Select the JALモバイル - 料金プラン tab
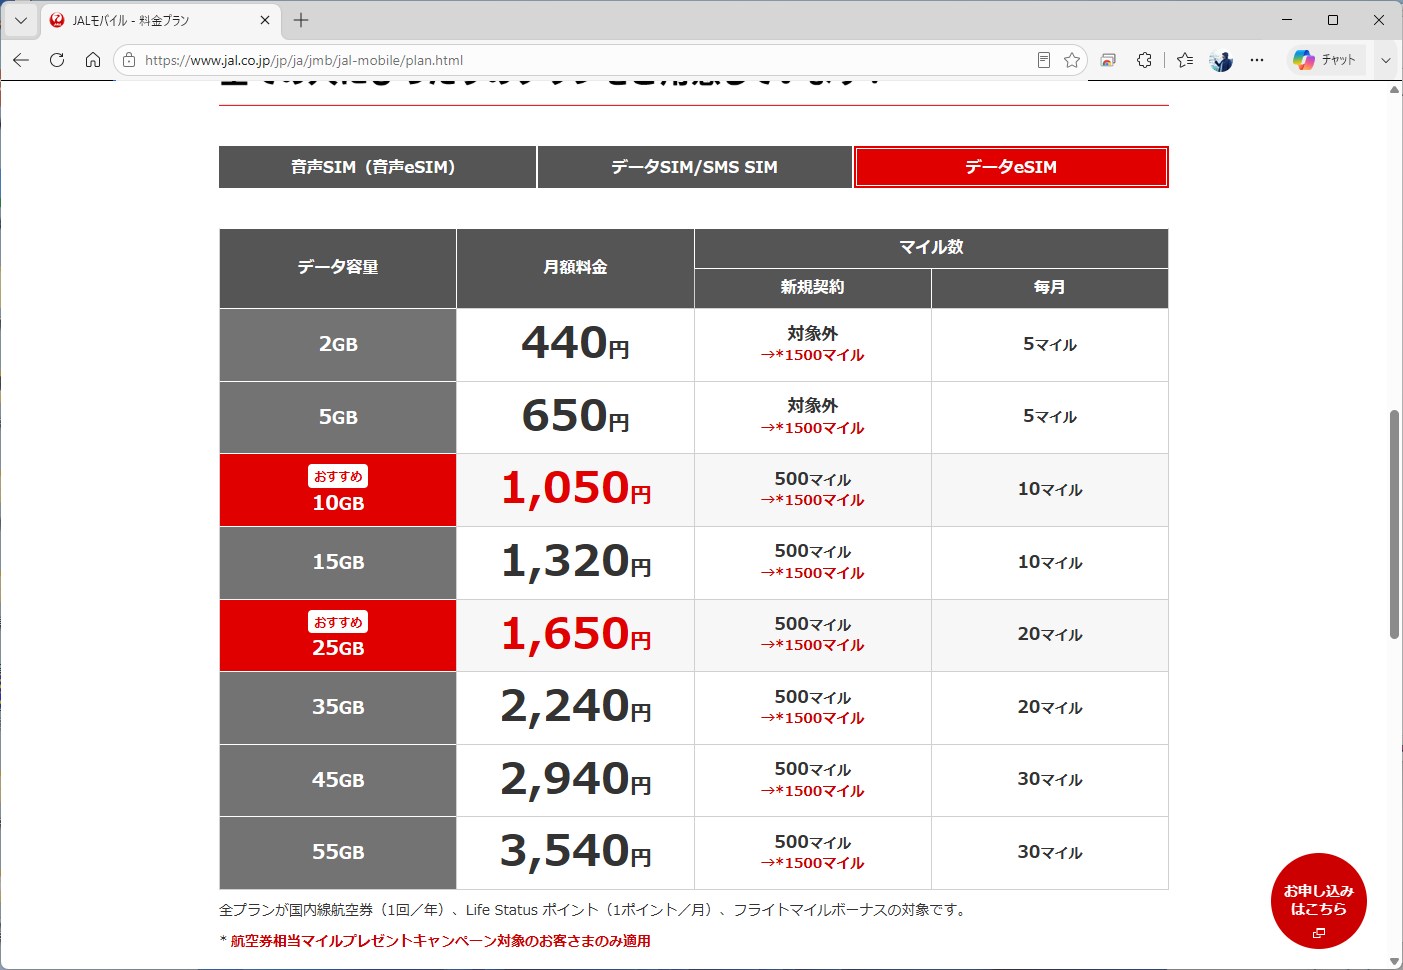Viewport: 1403px width, 970px height. pos(160,20)
